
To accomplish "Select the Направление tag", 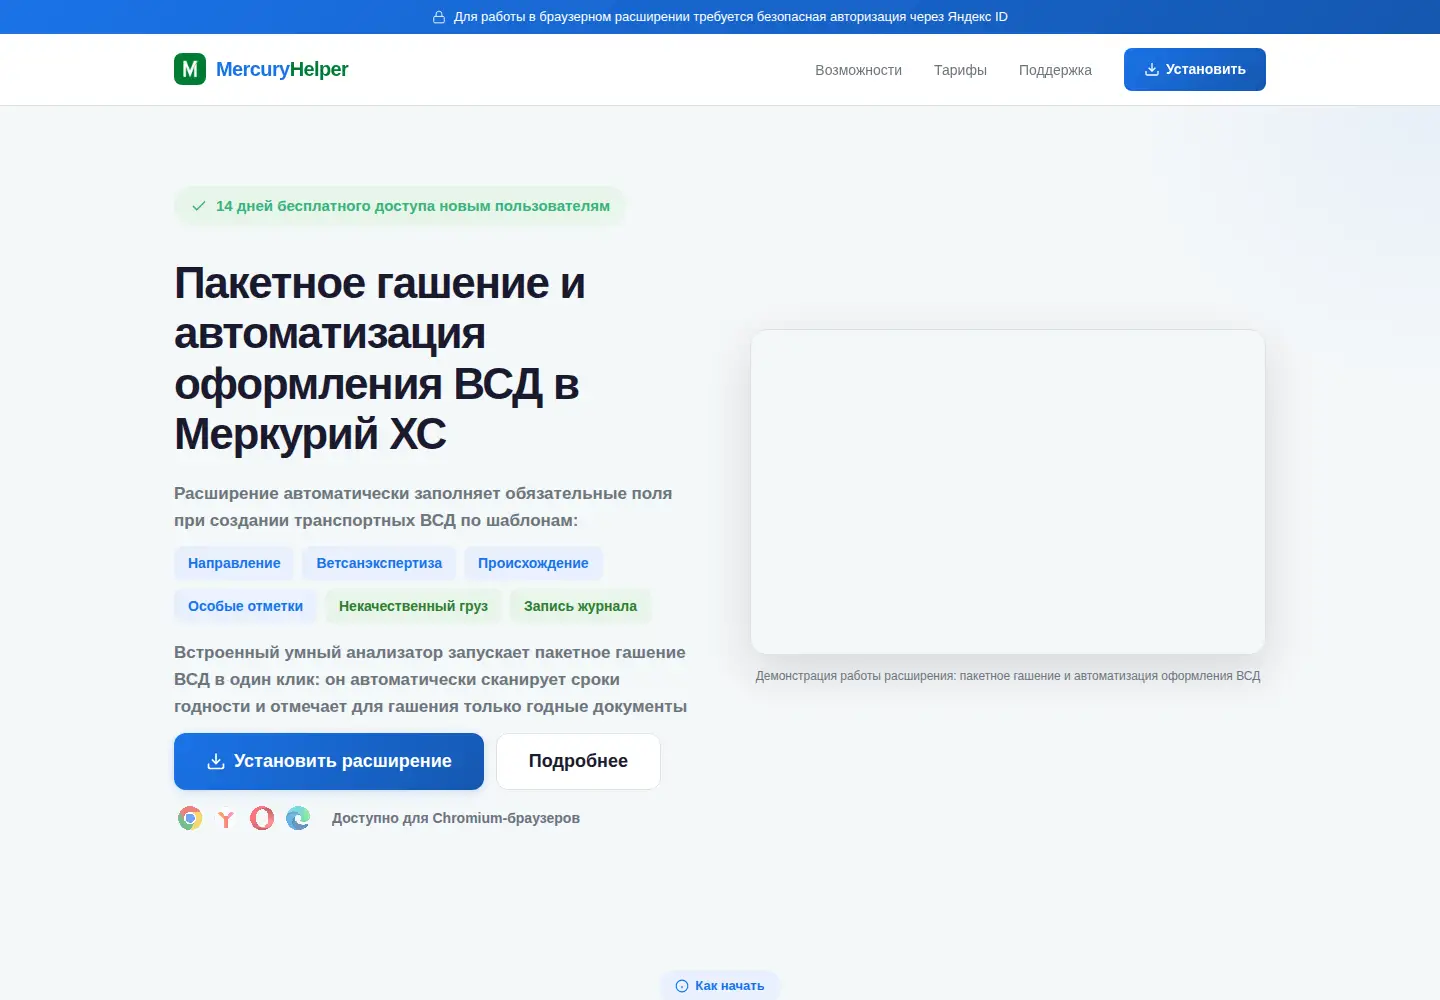I will tap(234, 563).
